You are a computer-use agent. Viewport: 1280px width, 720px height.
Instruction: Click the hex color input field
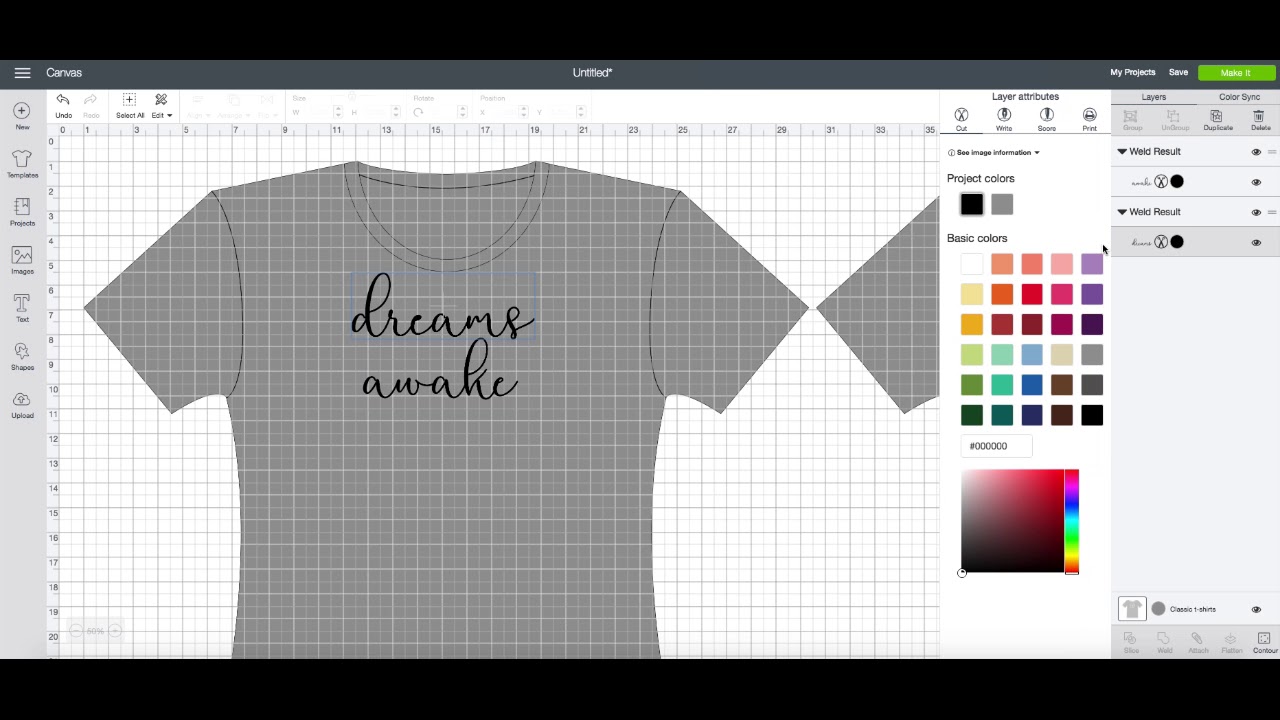[x=996, y=446]
